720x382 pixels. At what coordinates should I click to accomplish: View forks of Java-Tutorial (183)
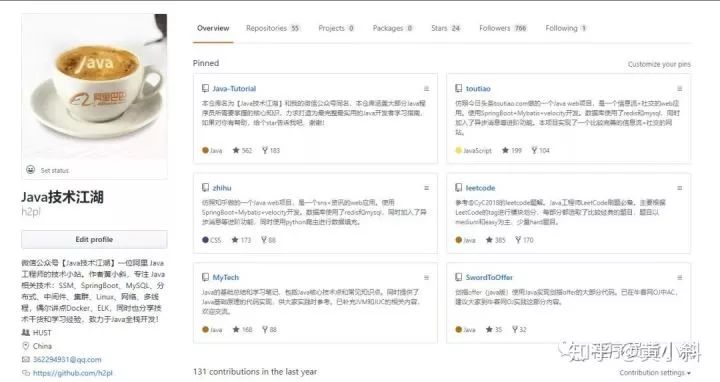271,150
